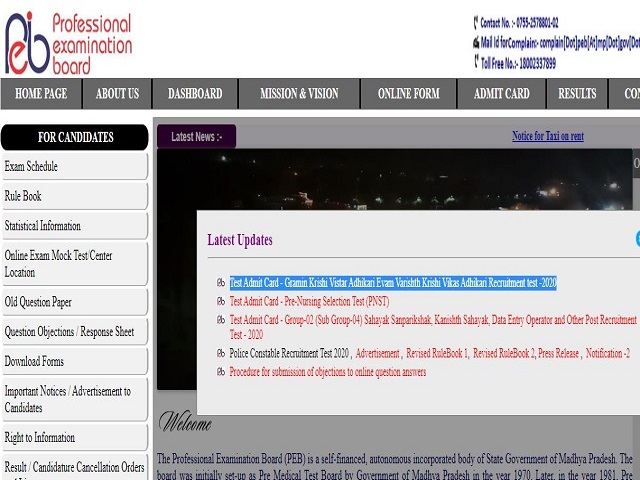The height and width of the screenshot is (480, 640).
Task: Click the bullet icon before Gramin Krishi Vistar admit card
Action: (221, 282)
